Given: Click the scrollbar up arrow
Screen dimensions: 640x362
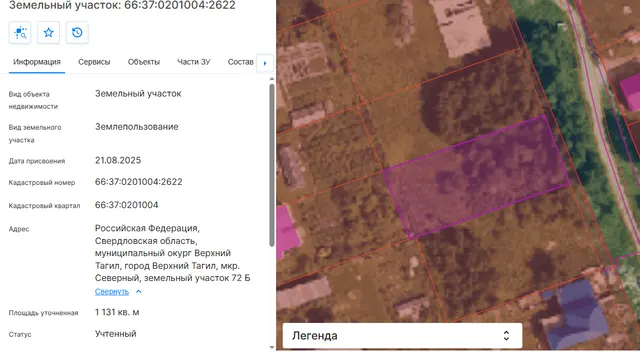Looking at the screenshot, I should pos(272,79).
